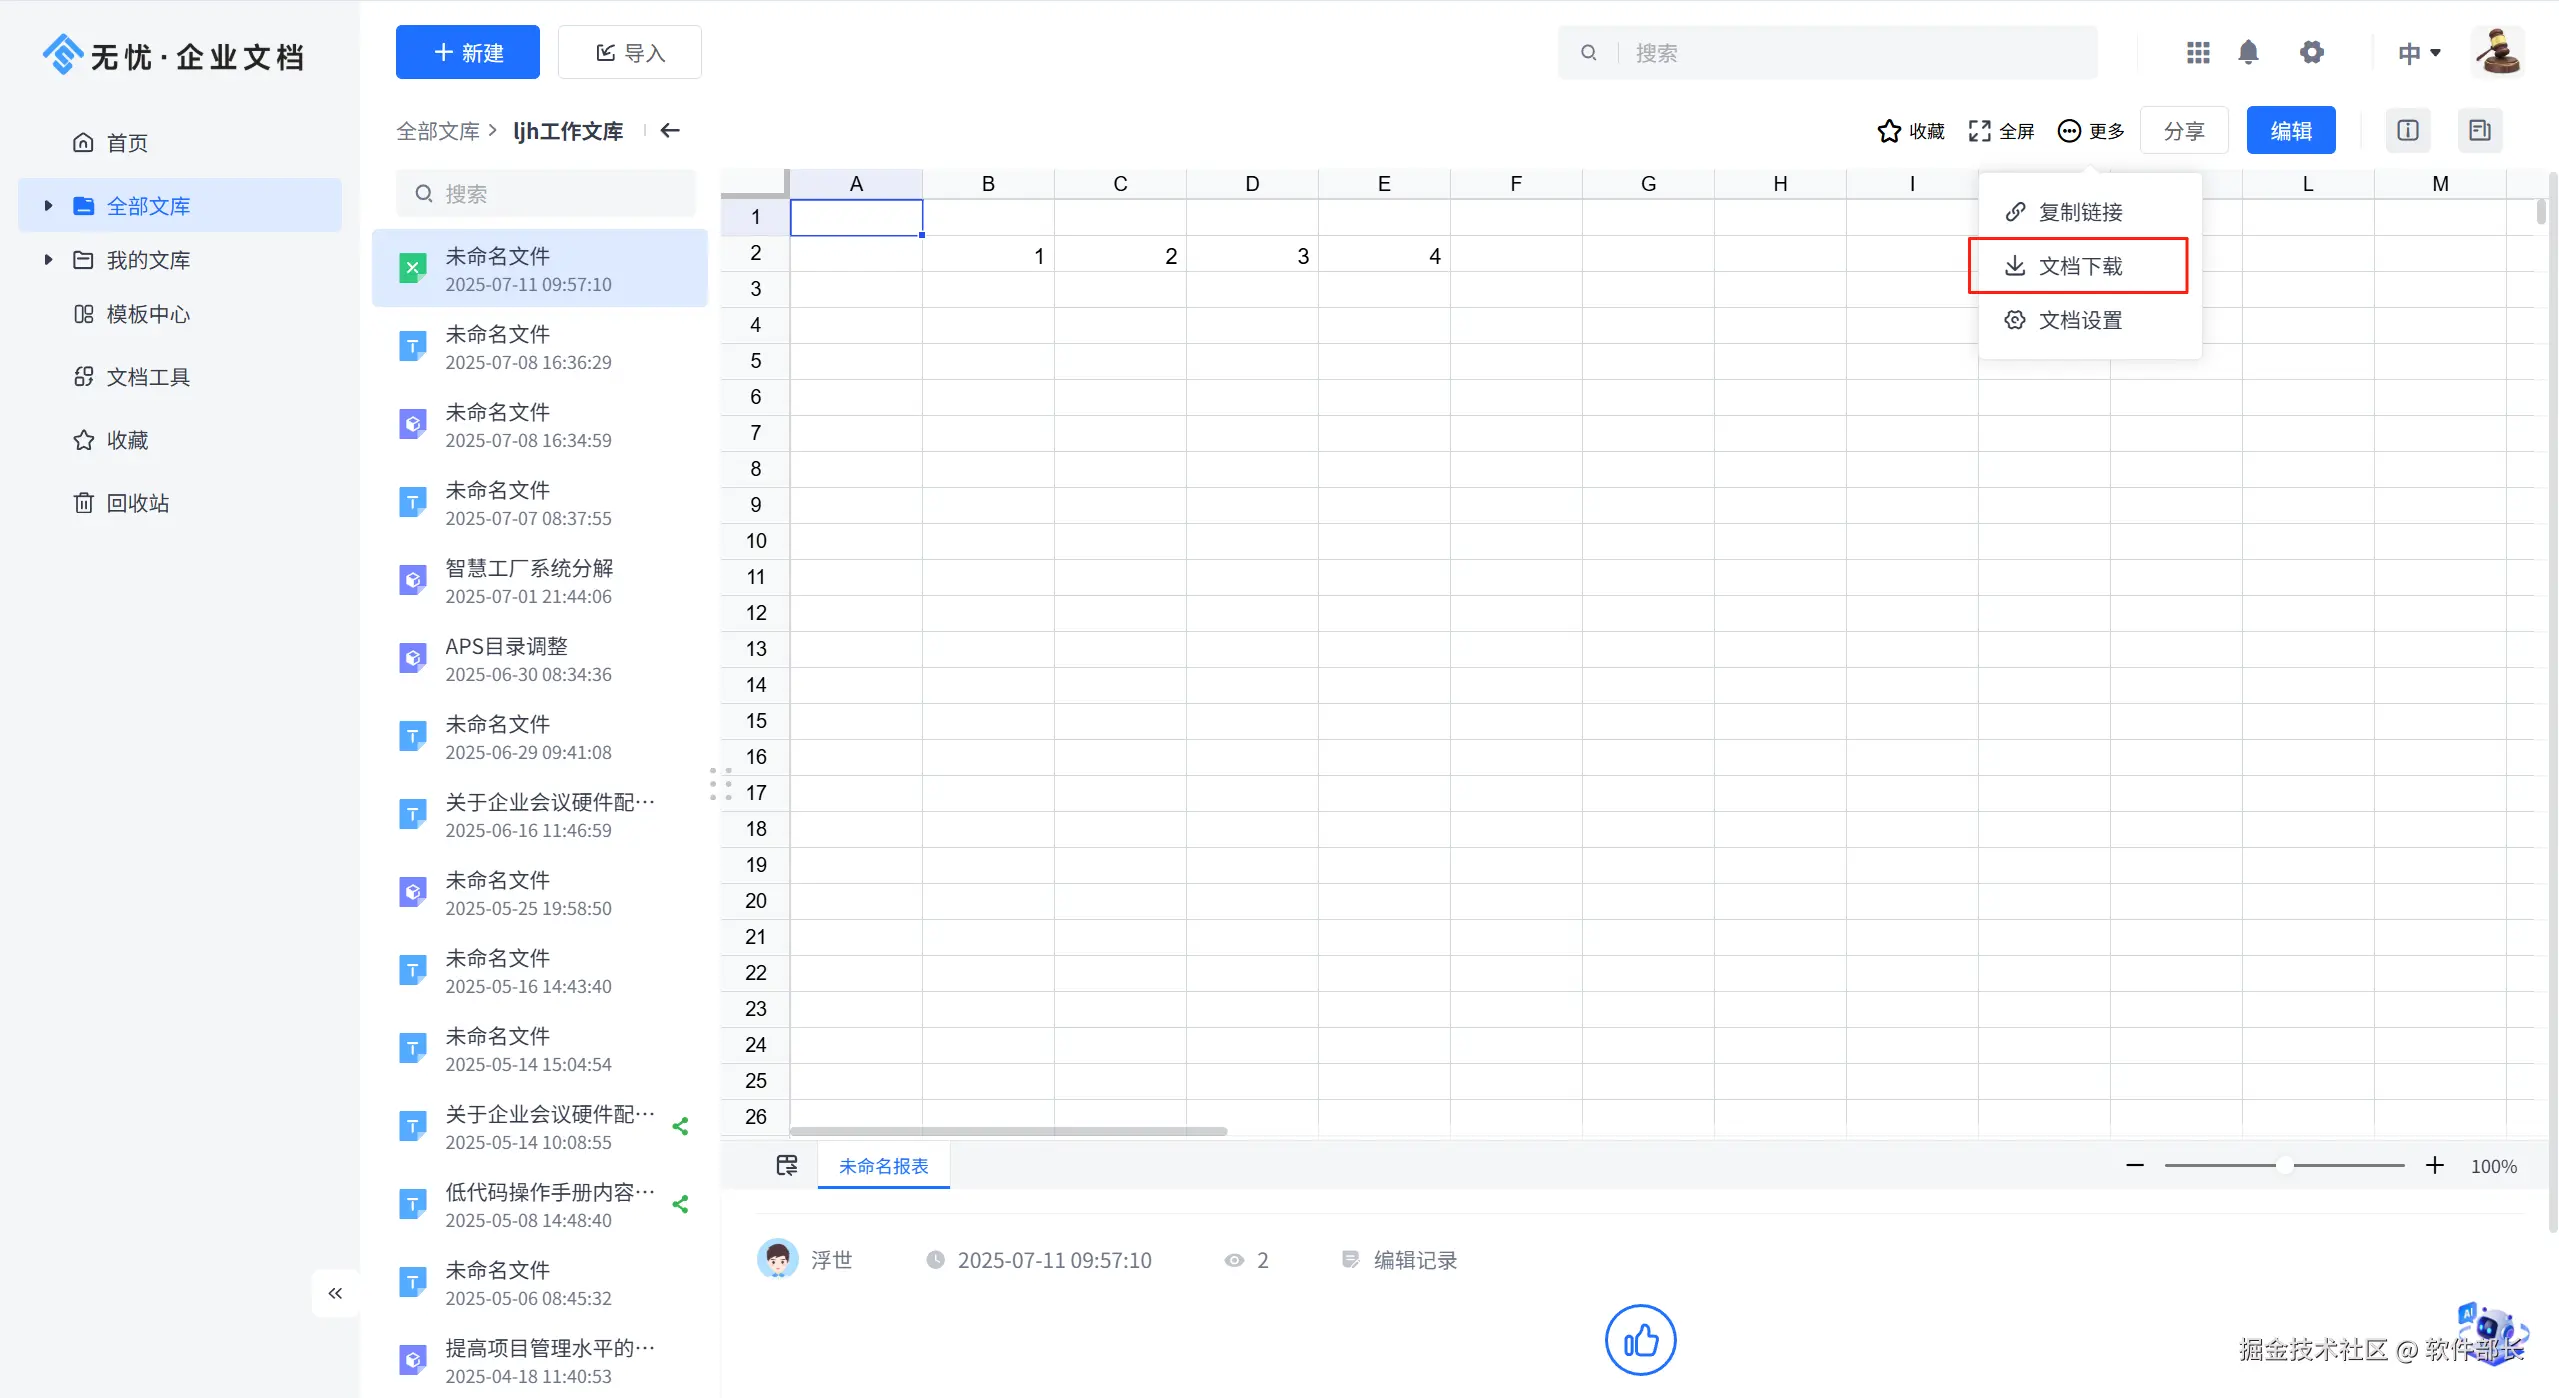The width and height of the screenshot is (2559, 1398).
Task: Toggle 收藏 star for this document
Action: [x=1910, y=131]
